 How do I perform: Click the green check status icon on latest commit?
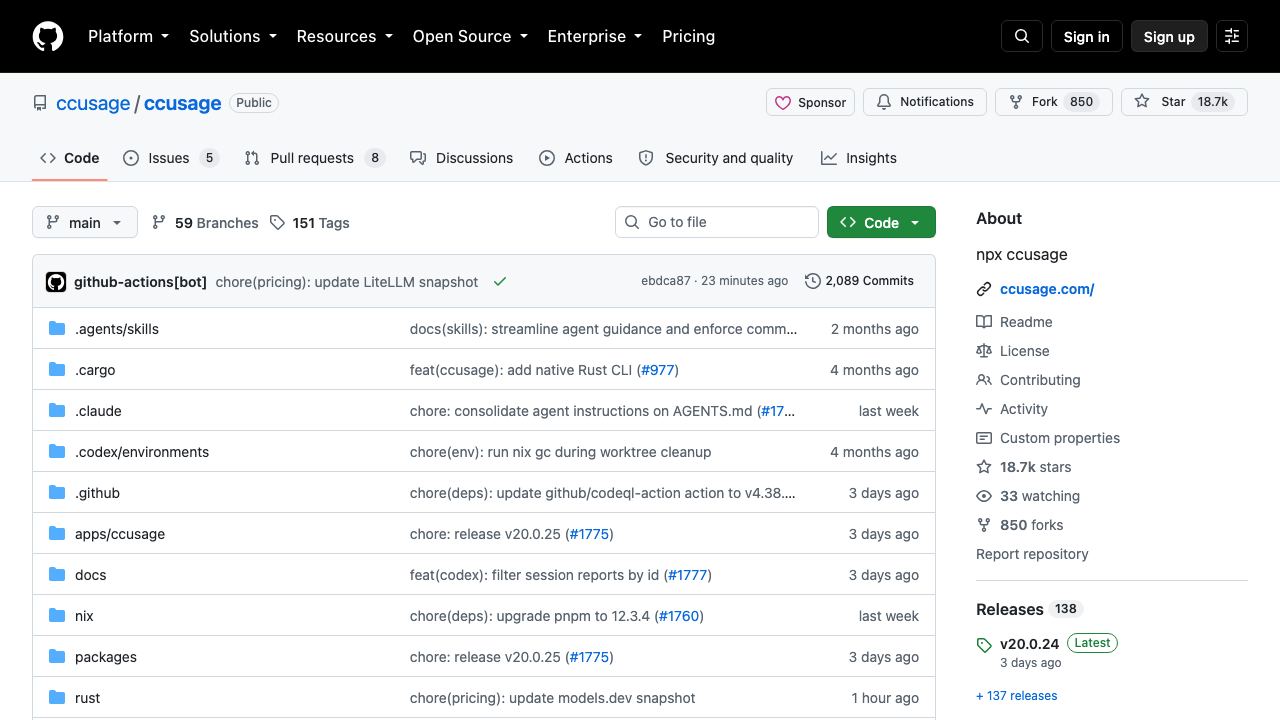coord(500,282)
